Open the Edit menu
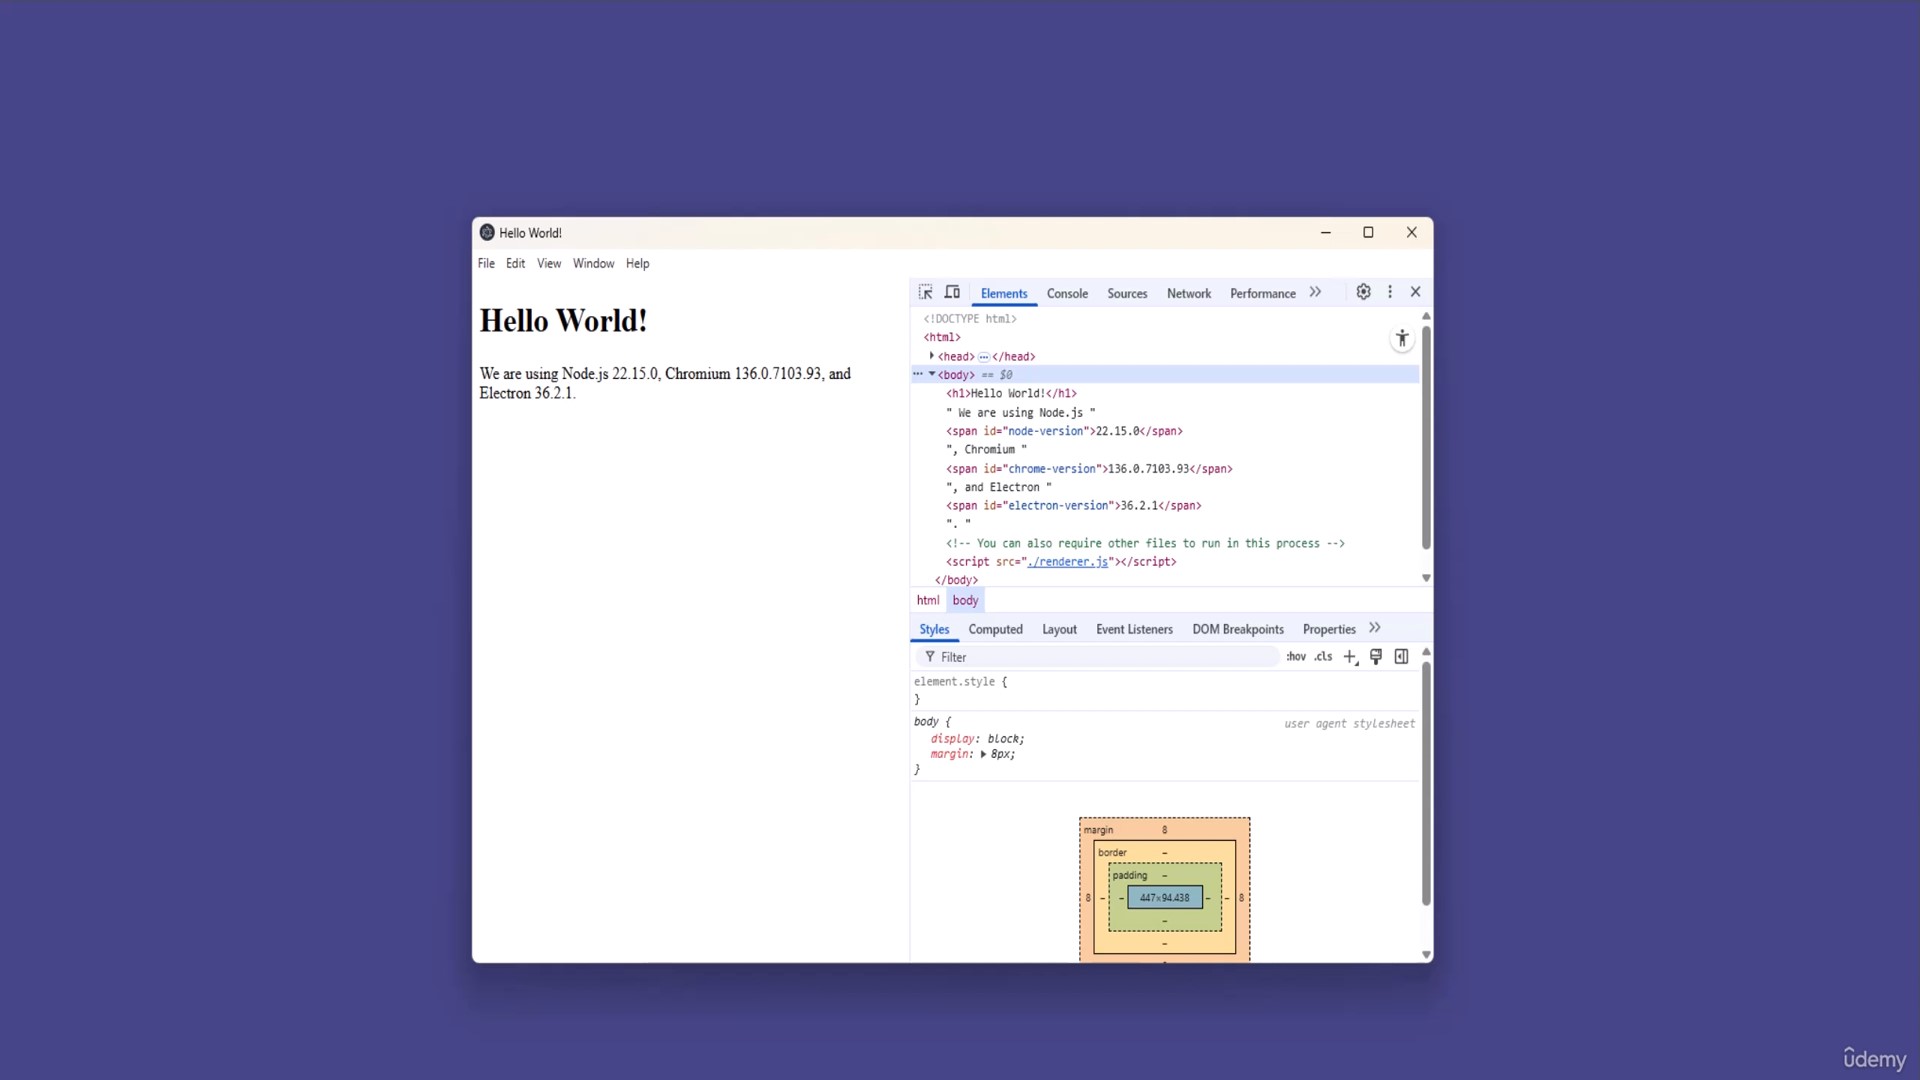The height and width of the screenshot is (1080, 1920). 515,264
